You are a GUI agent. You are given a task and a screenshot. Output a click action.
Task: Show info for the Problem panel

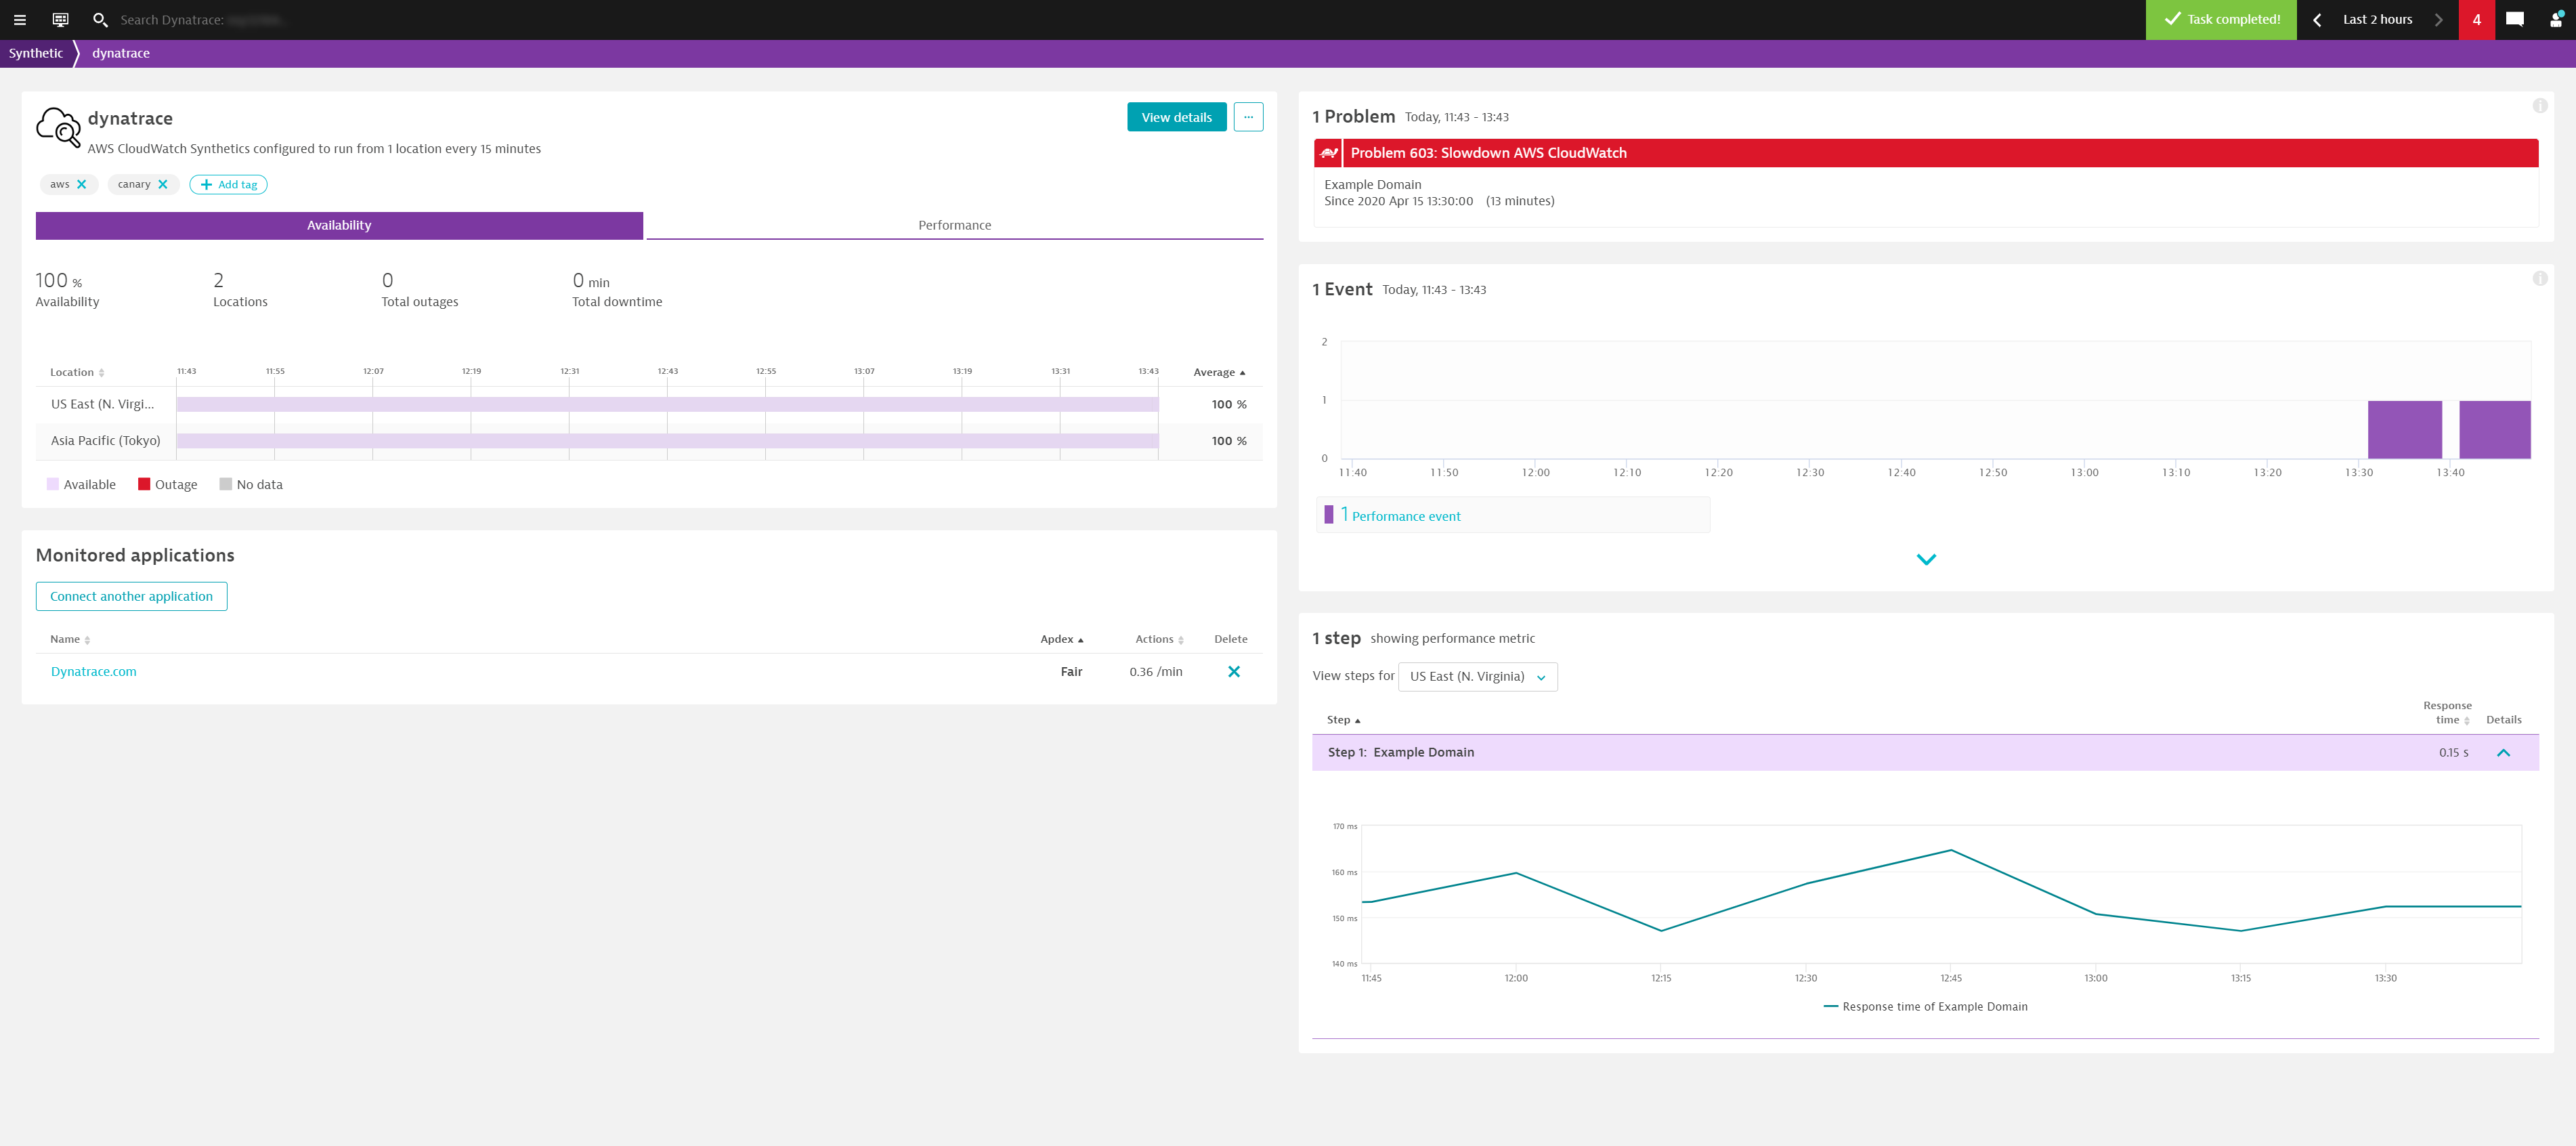pyautogui.click(x=2539, y=106)
